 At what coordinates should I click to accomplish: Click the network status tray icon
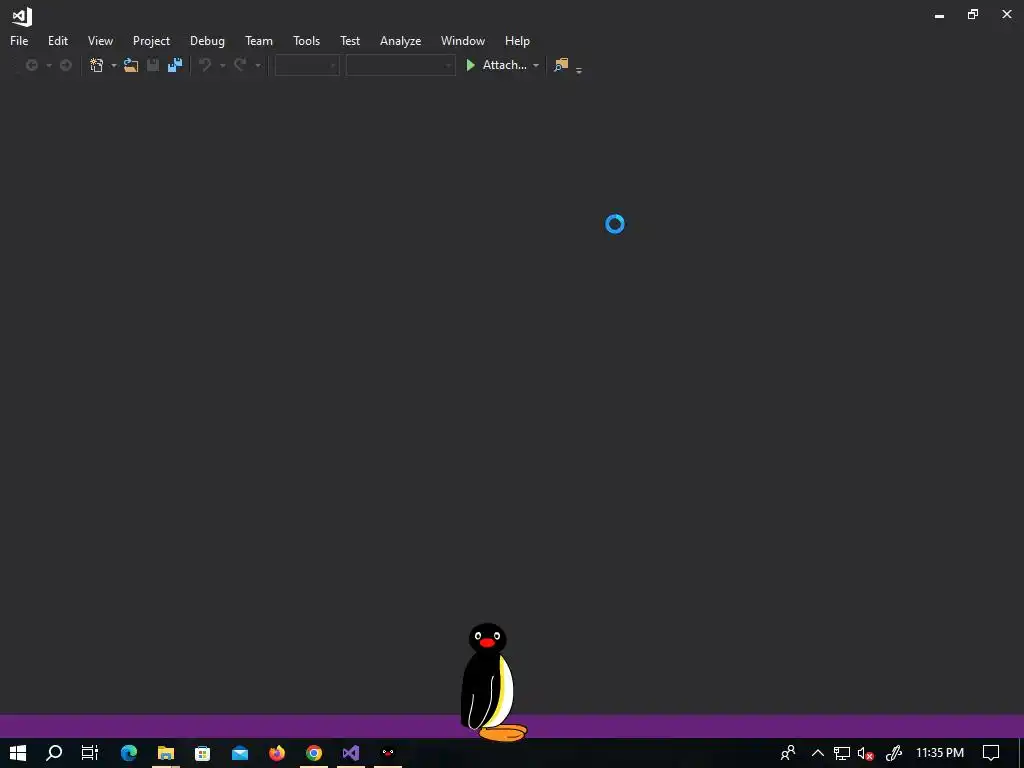[842, 754]
